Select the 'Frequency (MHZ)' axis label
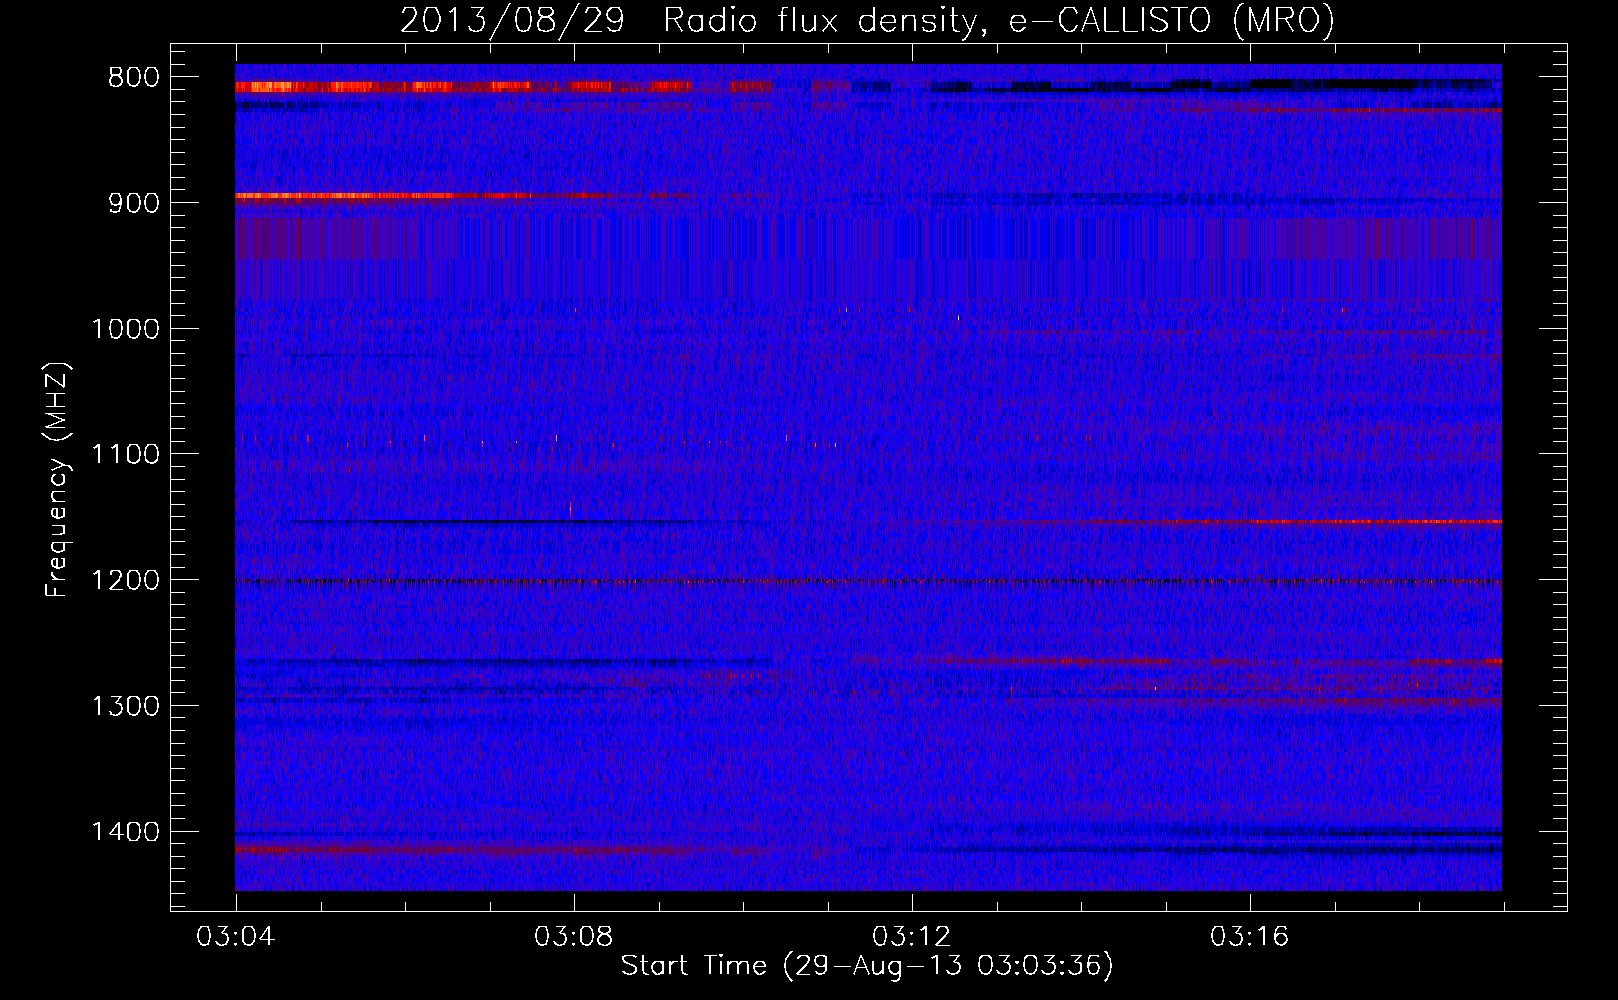Image resolution: width=1618 pixels, height=1000 pixels. tap(57, 480)
